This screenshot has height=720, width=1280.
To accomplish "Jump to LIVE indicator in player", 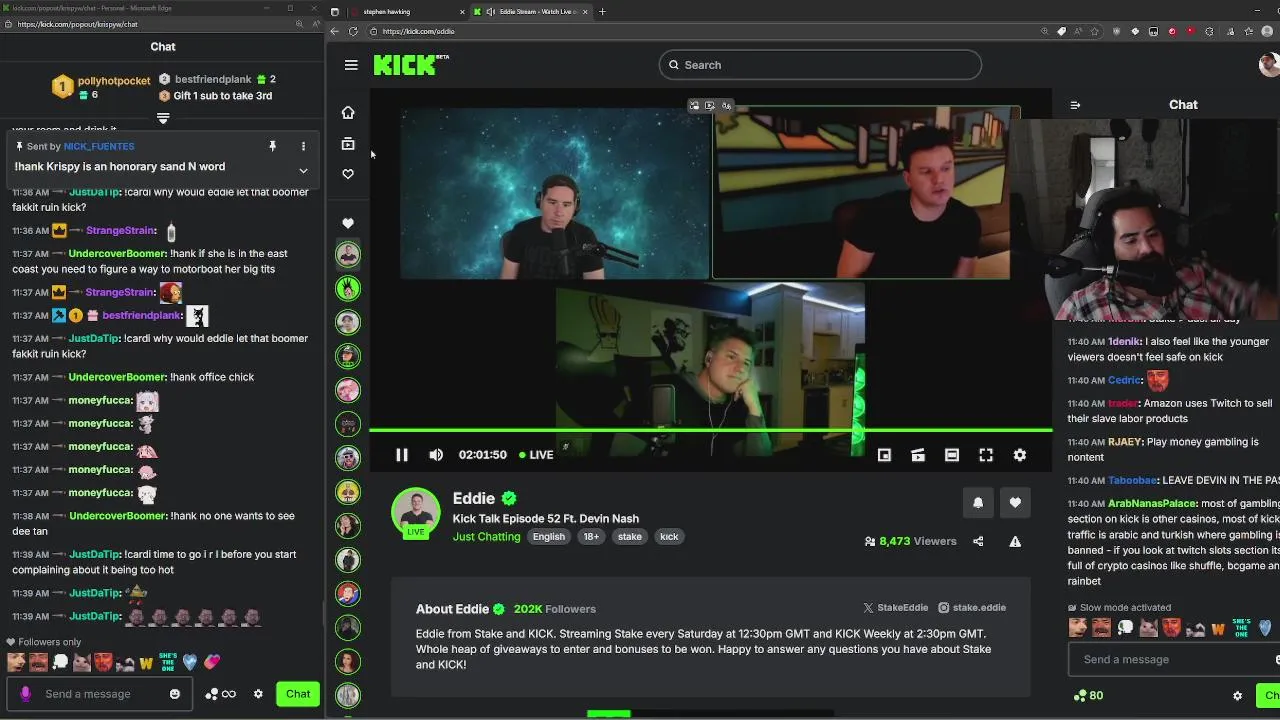I will coord(536,455).
